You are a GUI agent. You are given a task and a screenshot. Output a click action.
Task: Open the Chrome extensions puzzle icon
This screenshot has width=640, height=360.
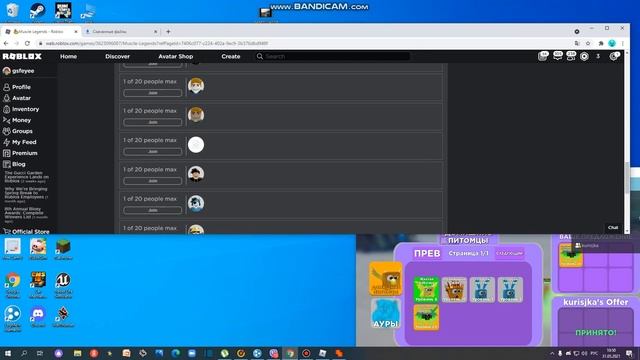click(x=601, y=43)
